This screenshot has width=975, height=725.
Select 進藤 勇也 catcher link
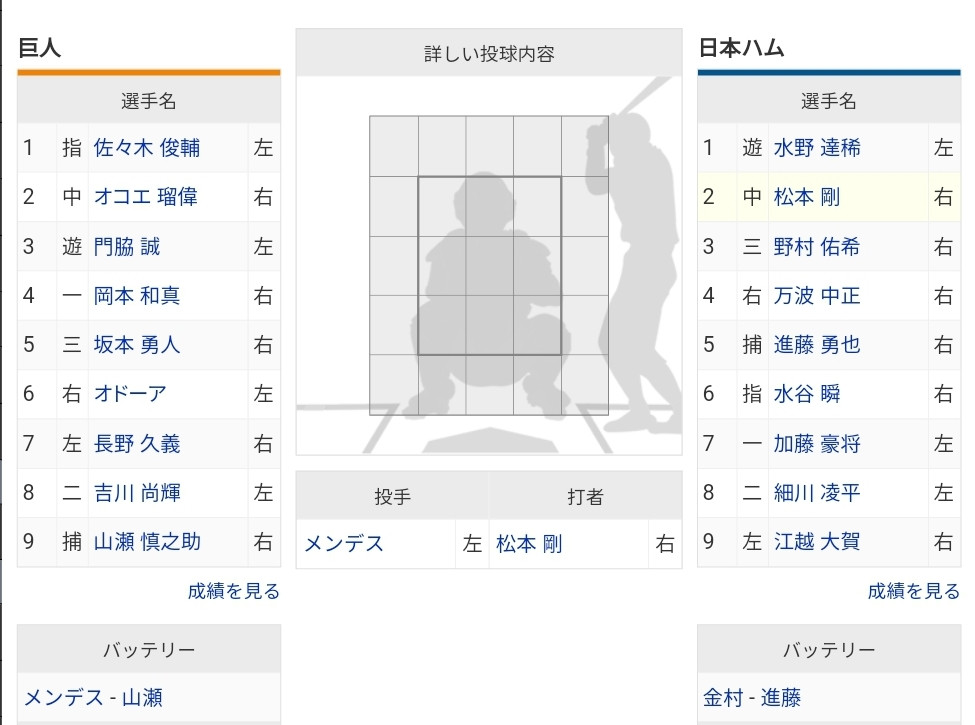(817, 344)
